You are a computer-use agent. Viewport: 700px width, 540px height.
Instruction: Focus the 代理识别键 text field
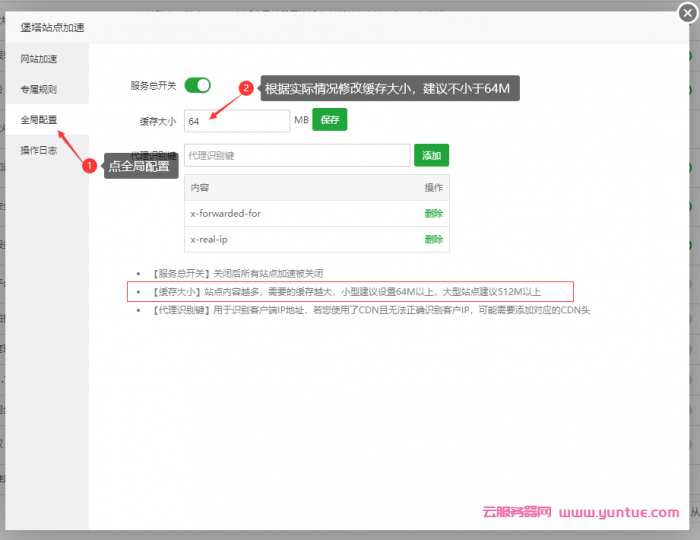tap(297, 156)
